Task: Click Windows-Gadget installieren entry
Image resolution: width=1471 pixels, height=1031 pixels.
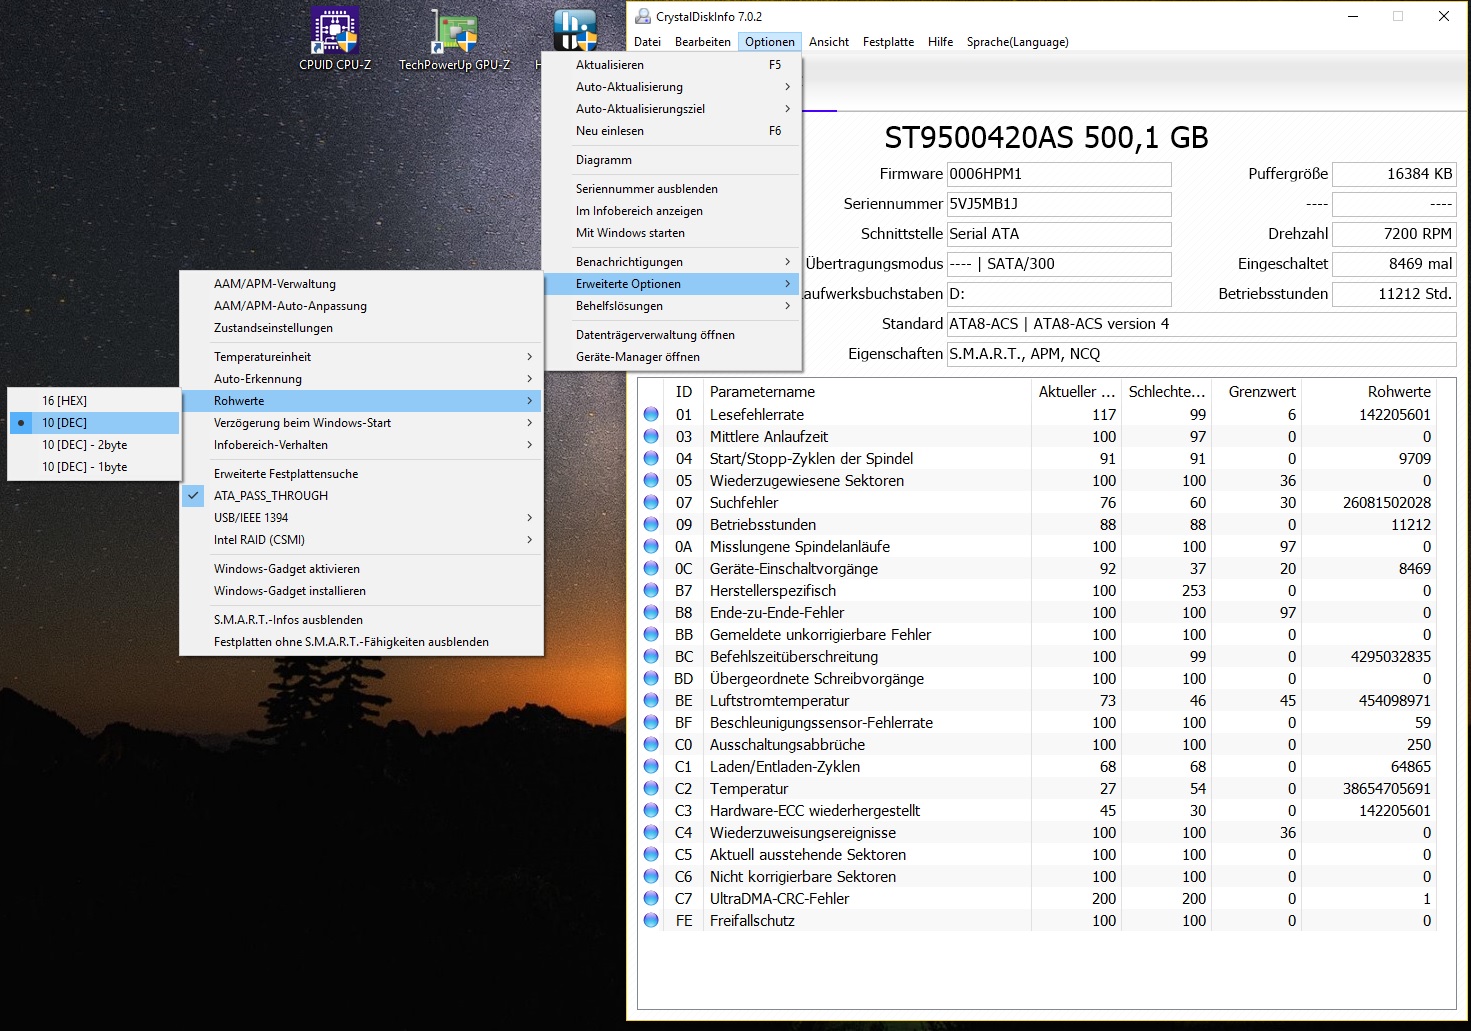Action: click(x=361, y=591)
